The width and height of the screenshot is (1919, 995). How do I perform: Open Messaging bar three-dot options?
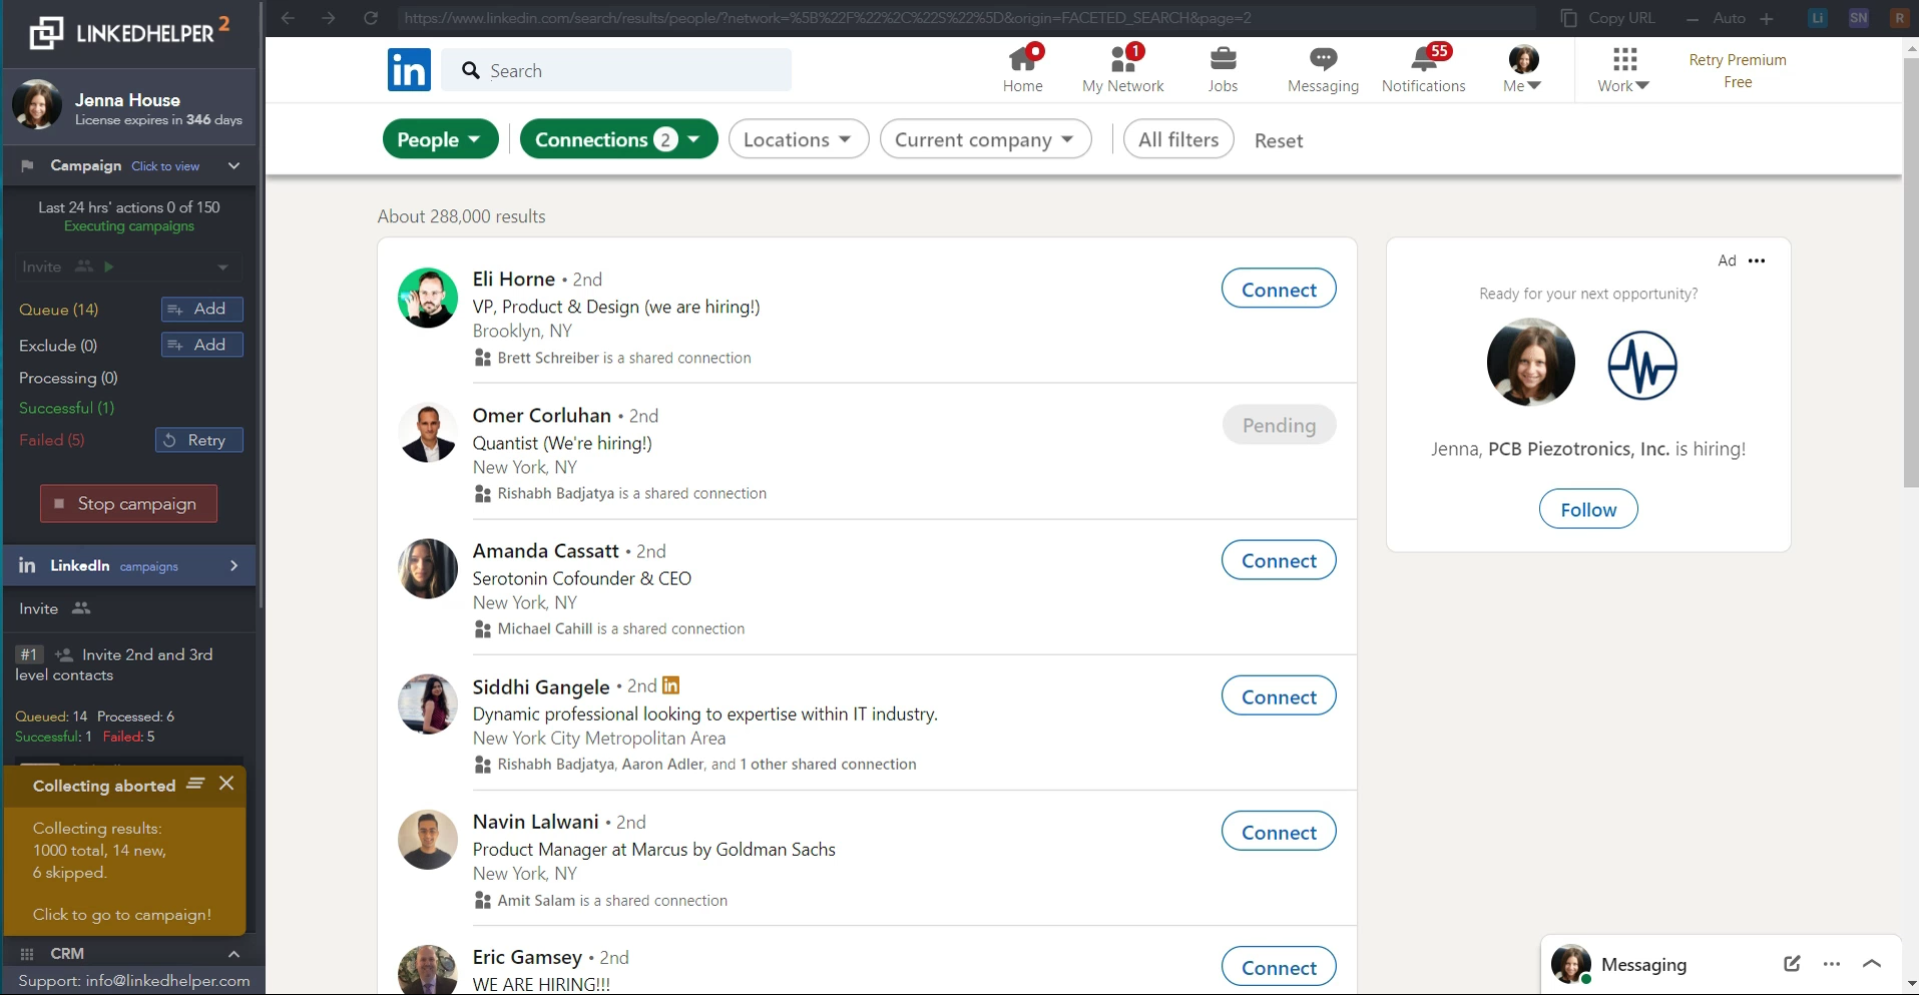tap(1831, 964)
